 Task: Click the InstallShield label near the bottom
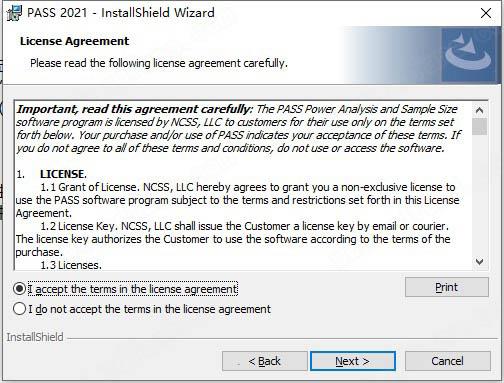[x=35, y=337]
